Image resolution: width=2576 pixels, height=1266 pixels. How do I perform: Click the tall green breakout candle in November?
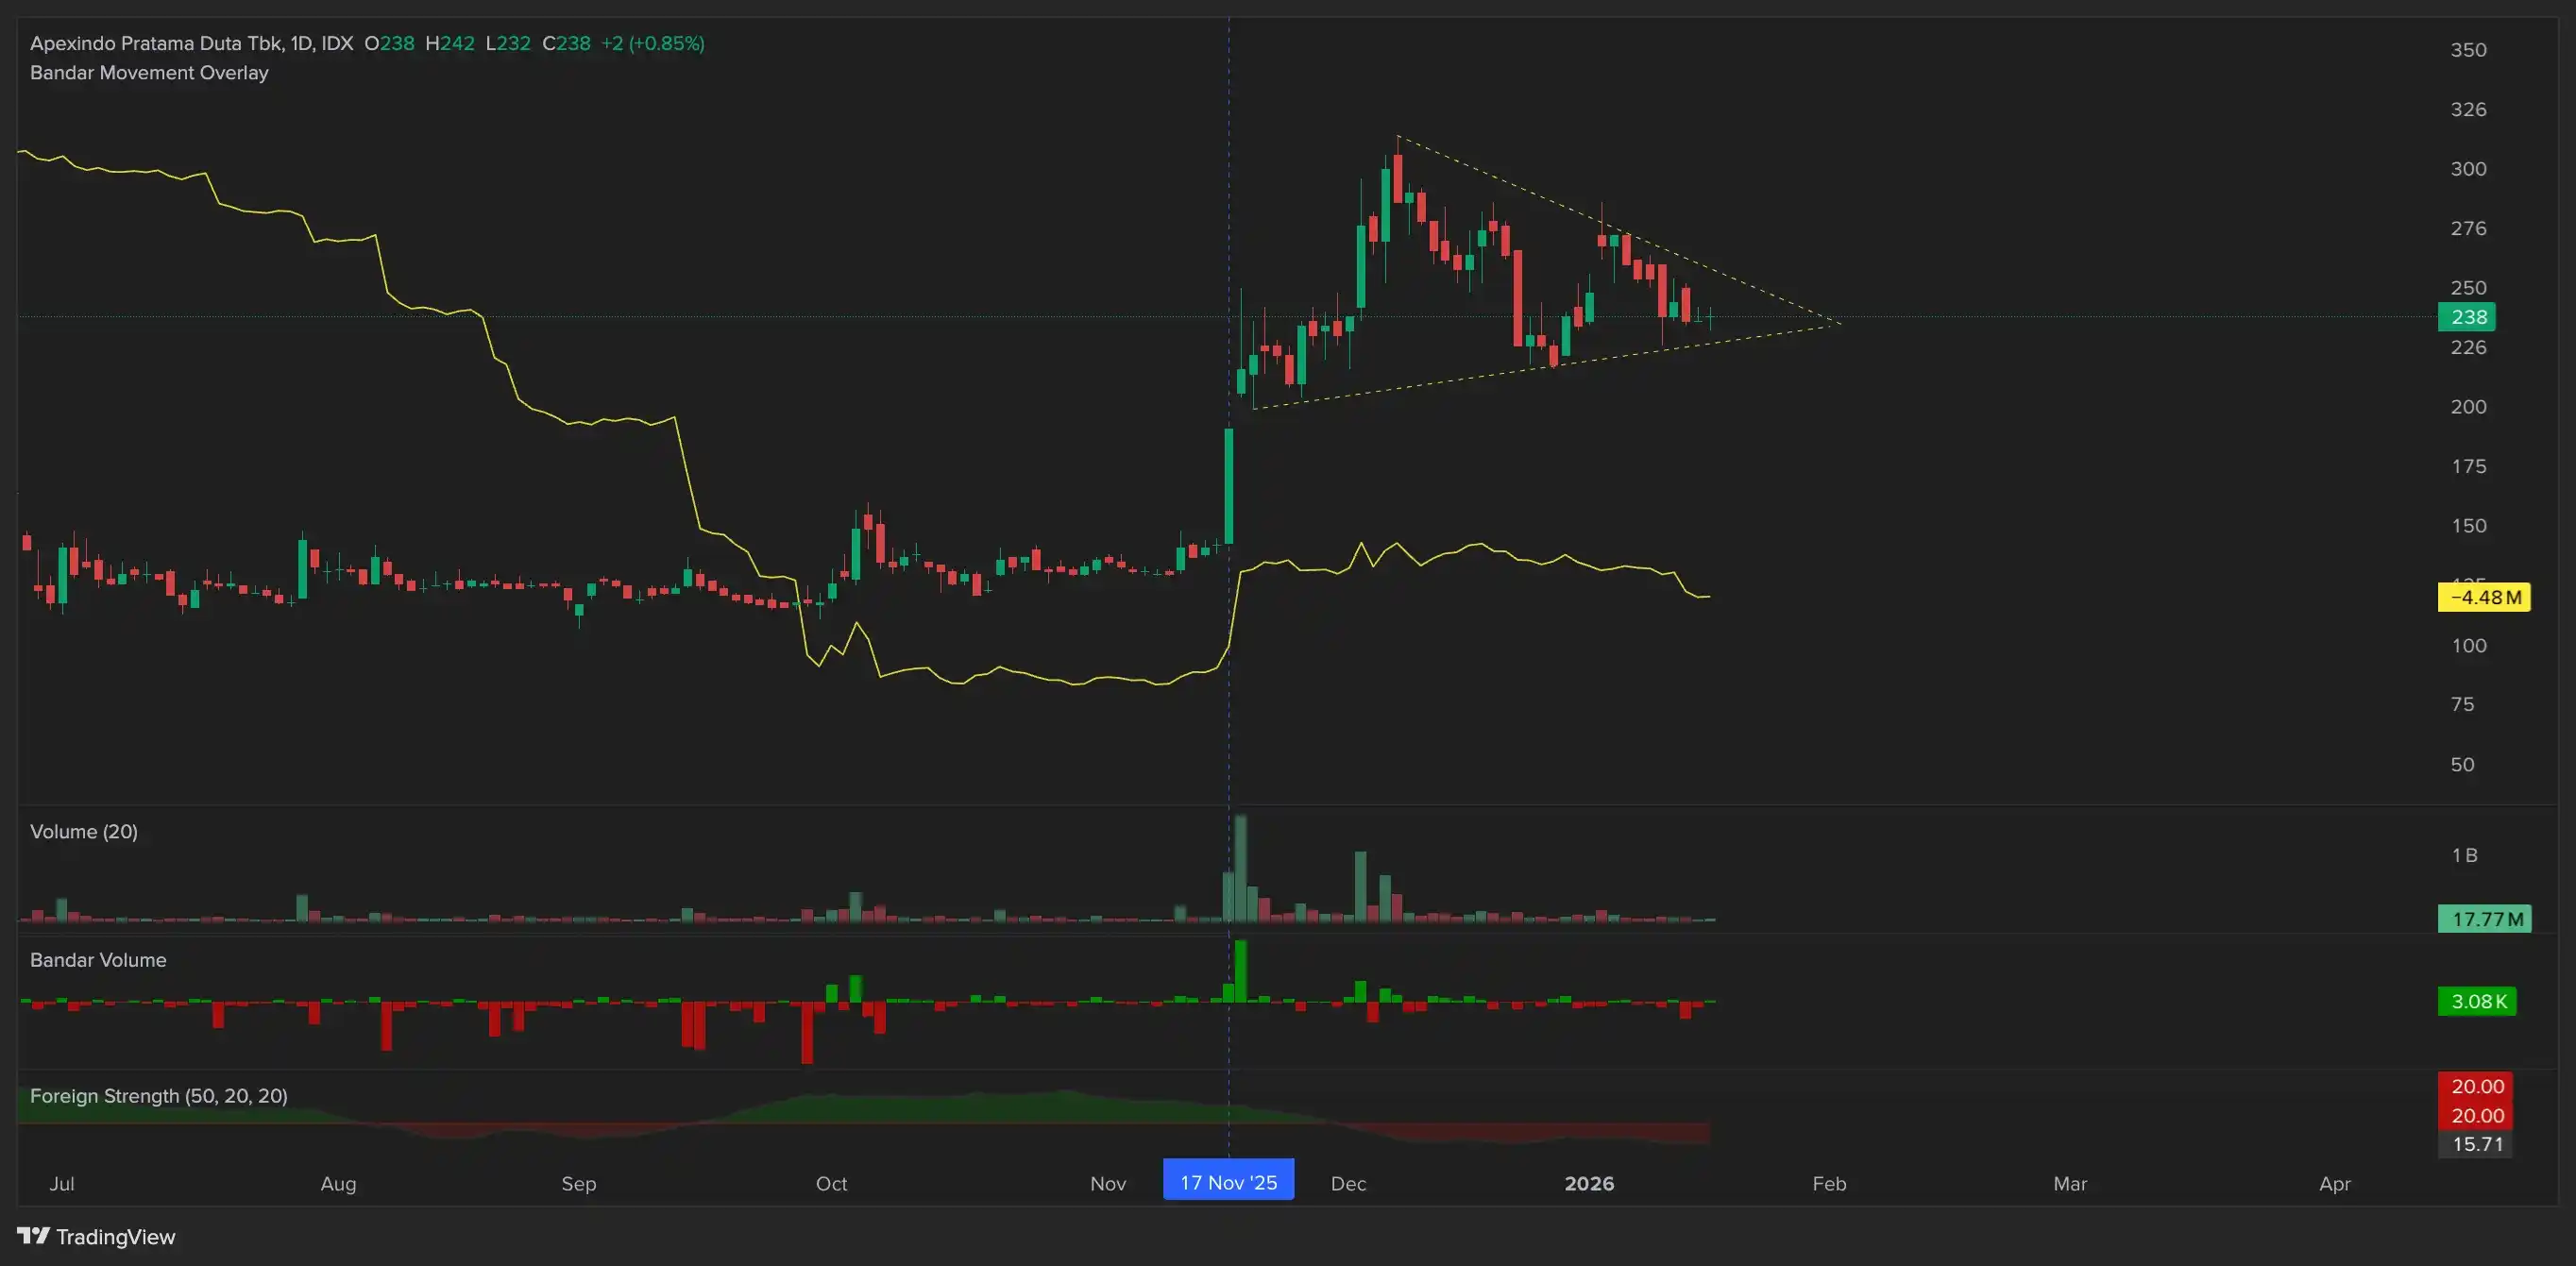click(1229, 487)
